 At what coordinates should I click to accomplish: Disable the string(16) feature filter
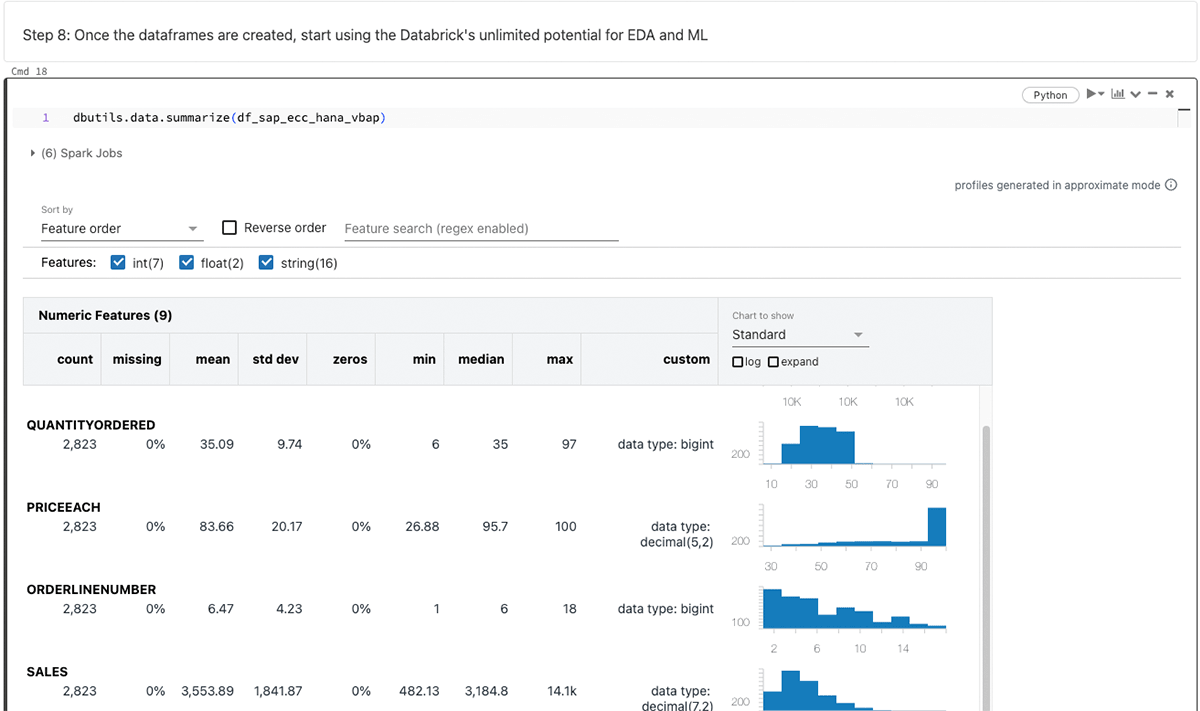point(266,263)
